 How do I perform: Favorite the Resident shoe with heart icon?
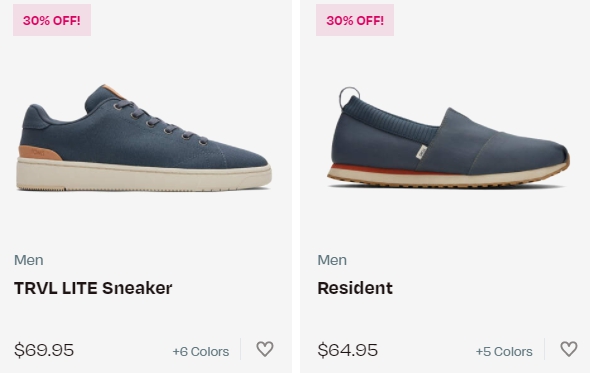[x=569, y=349]
